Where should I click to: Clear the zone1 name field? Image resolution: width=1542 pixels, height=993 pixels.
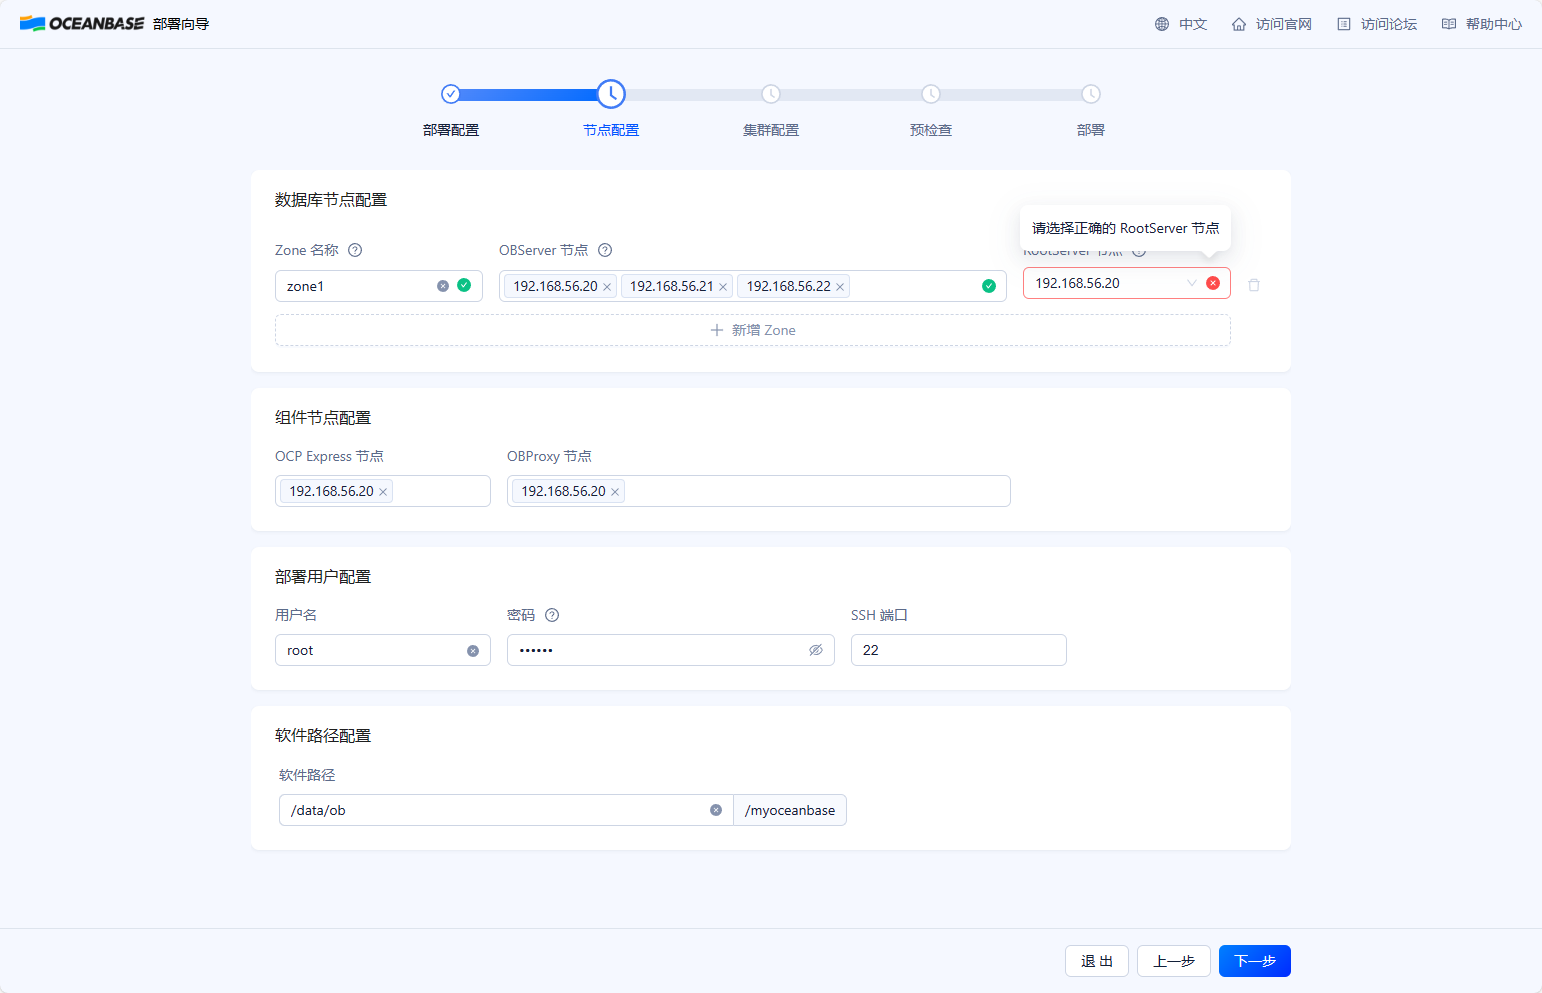click(x=443, y=286)
